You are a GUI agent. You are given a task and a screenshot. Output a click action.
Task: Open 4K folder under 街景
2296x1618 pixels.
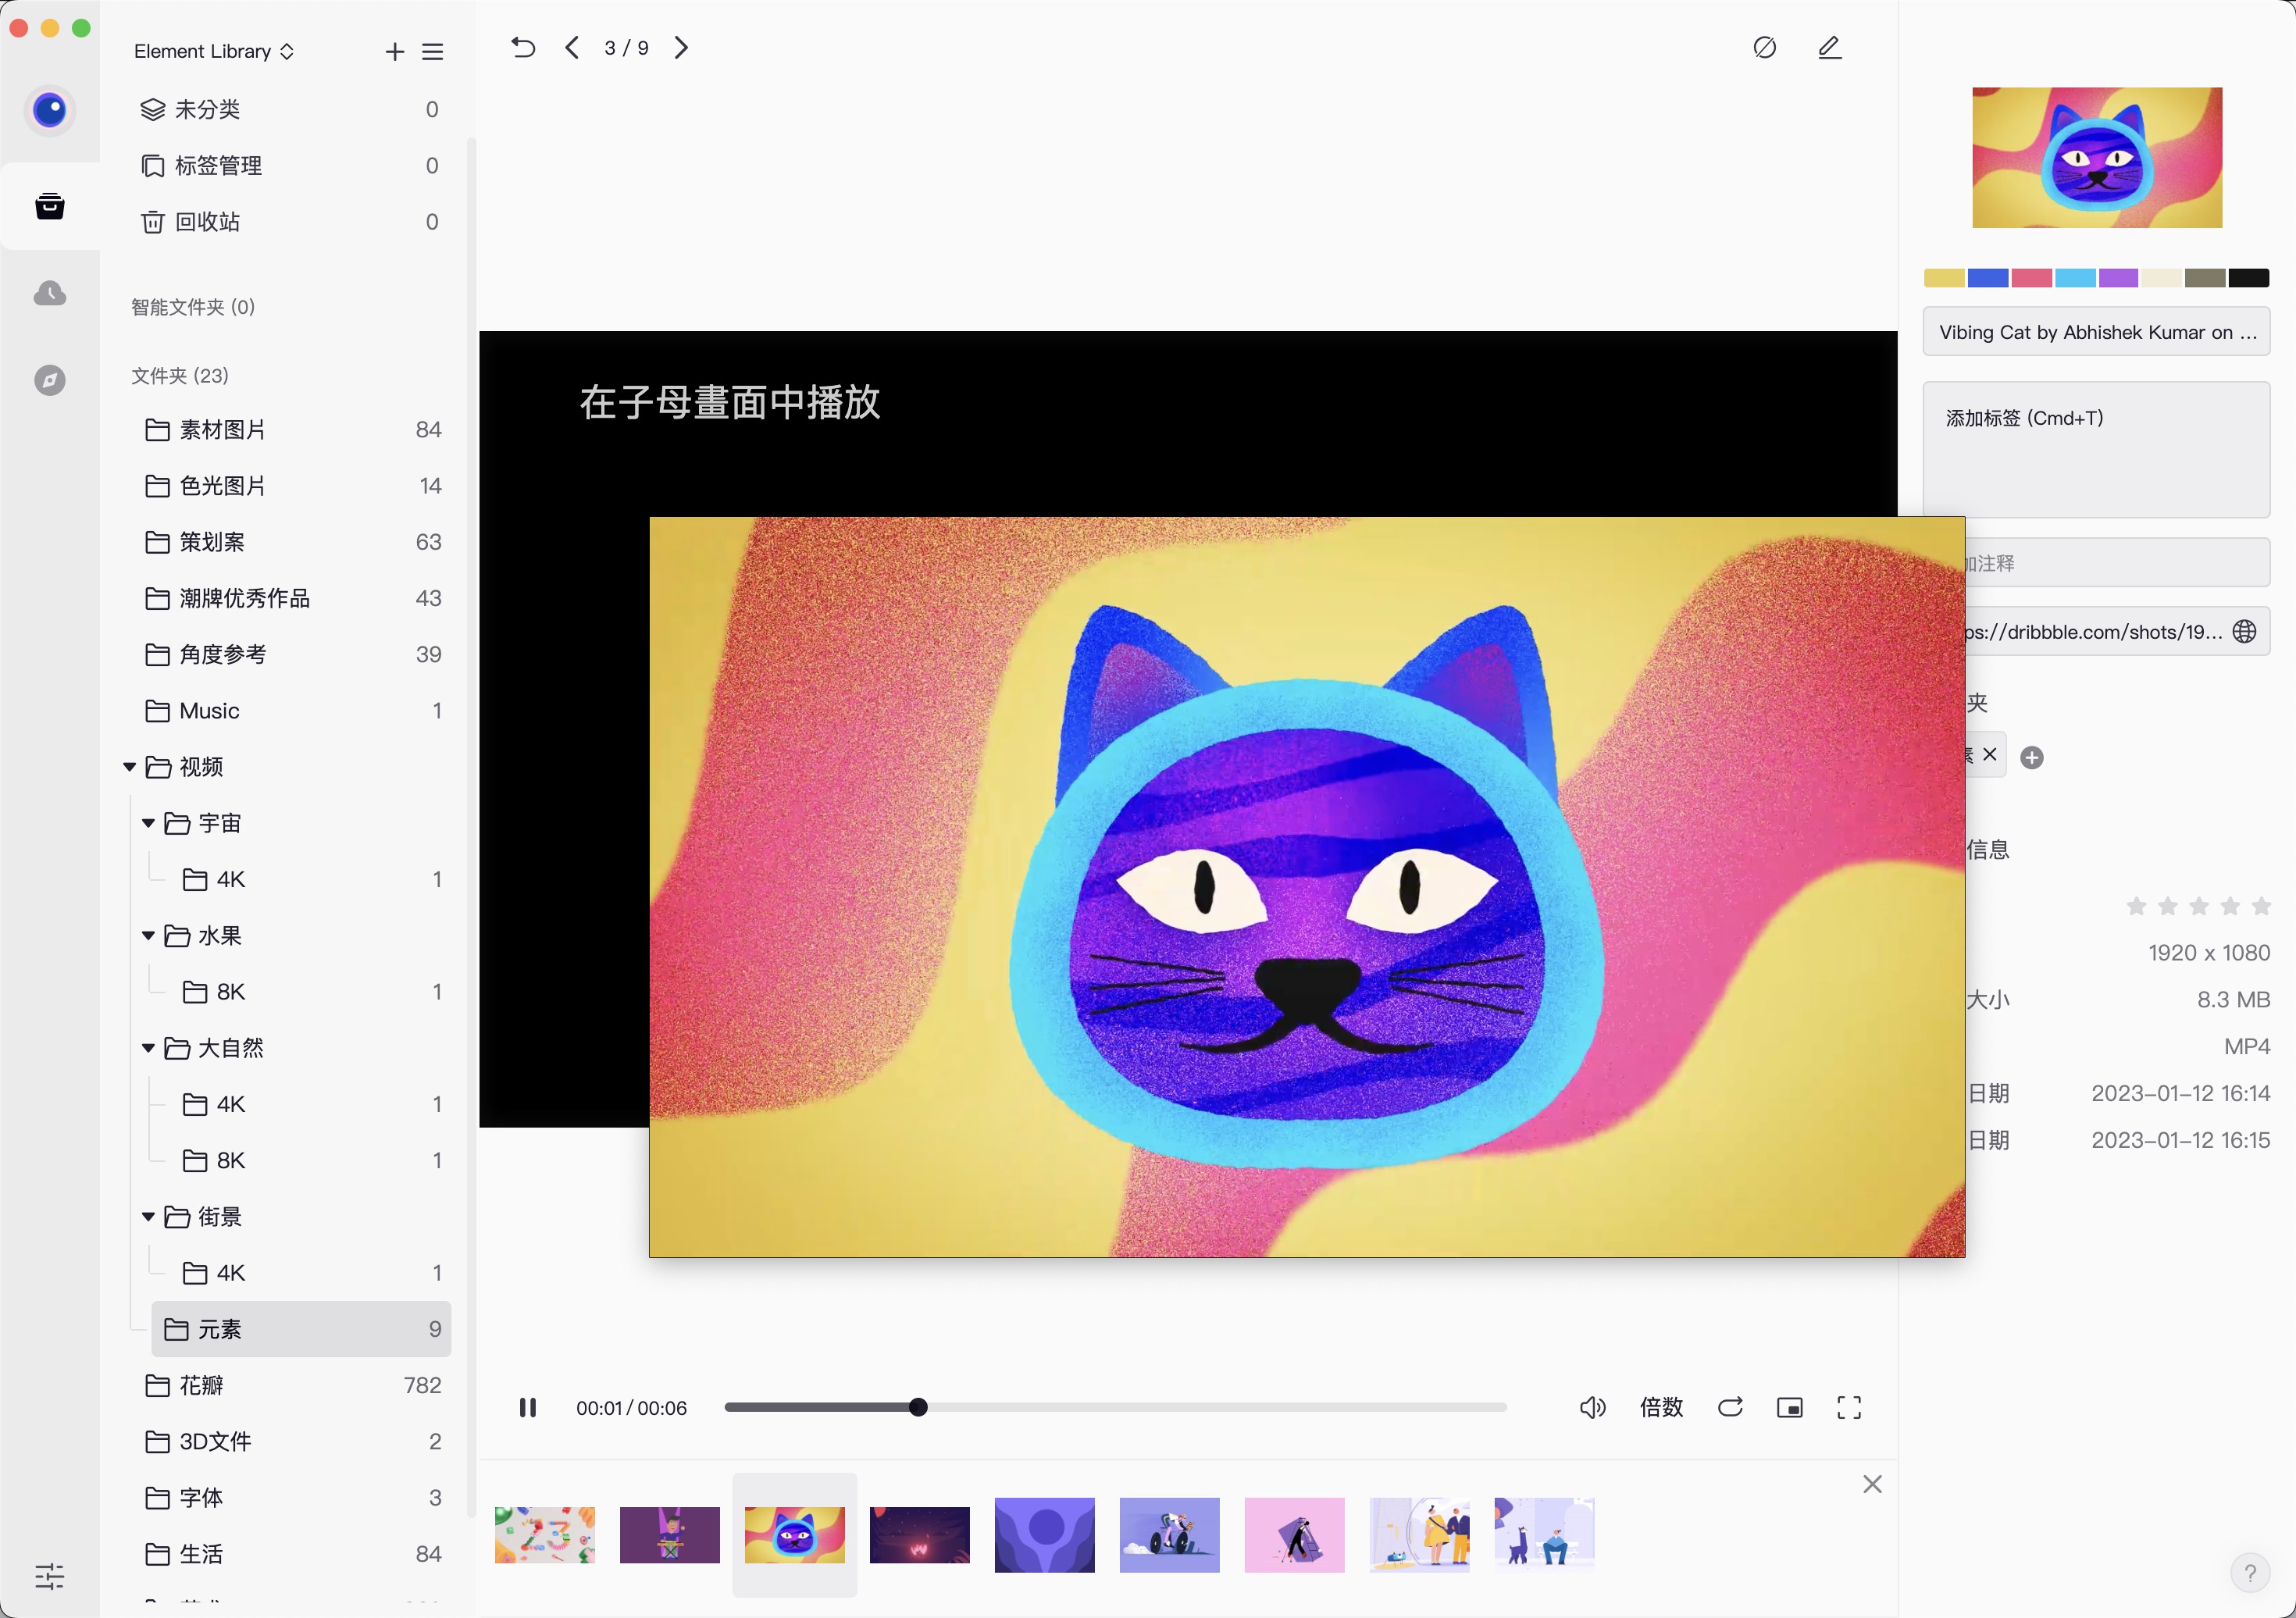[310, 1272]
